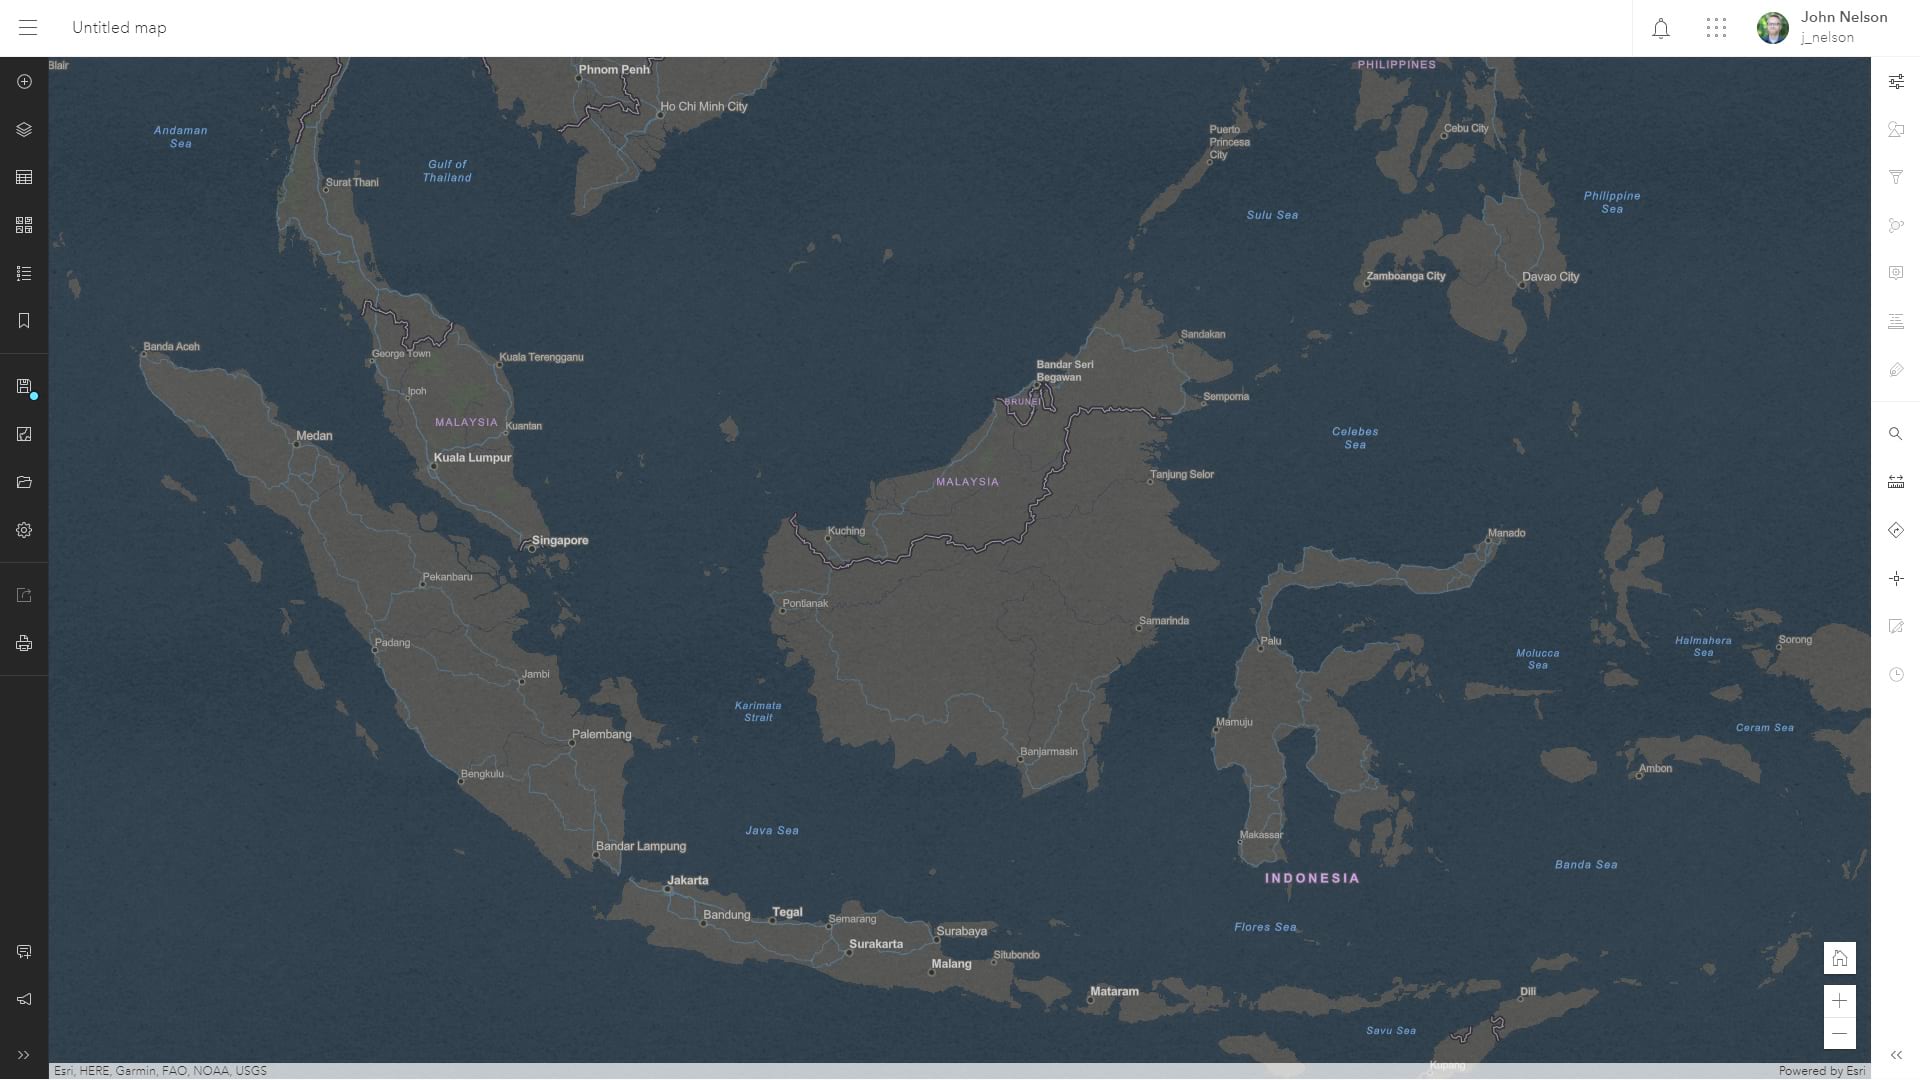Open the map search magnifier

click(x=1895, y=434)
